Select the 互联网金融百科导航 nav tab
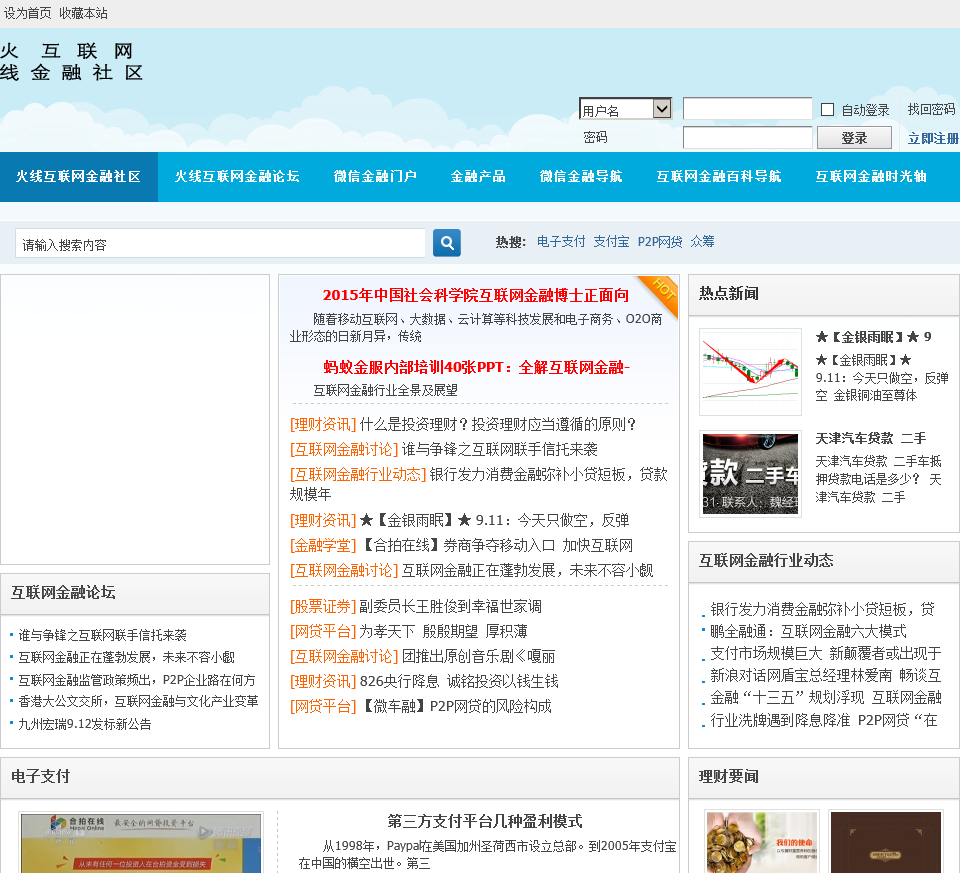 (718, 176)
